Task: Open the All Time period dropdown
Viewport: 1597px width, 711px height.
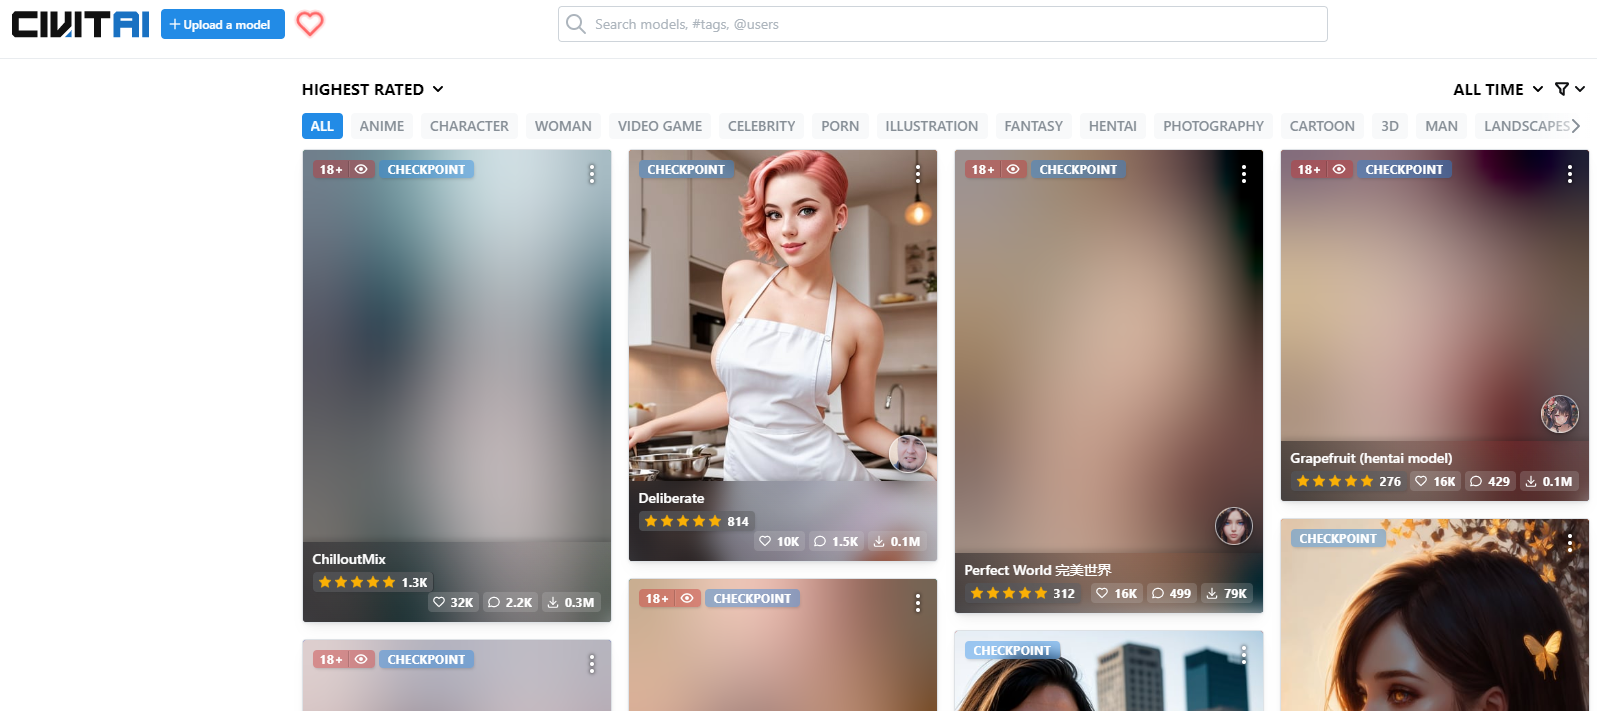Action: coord(1497,89)
